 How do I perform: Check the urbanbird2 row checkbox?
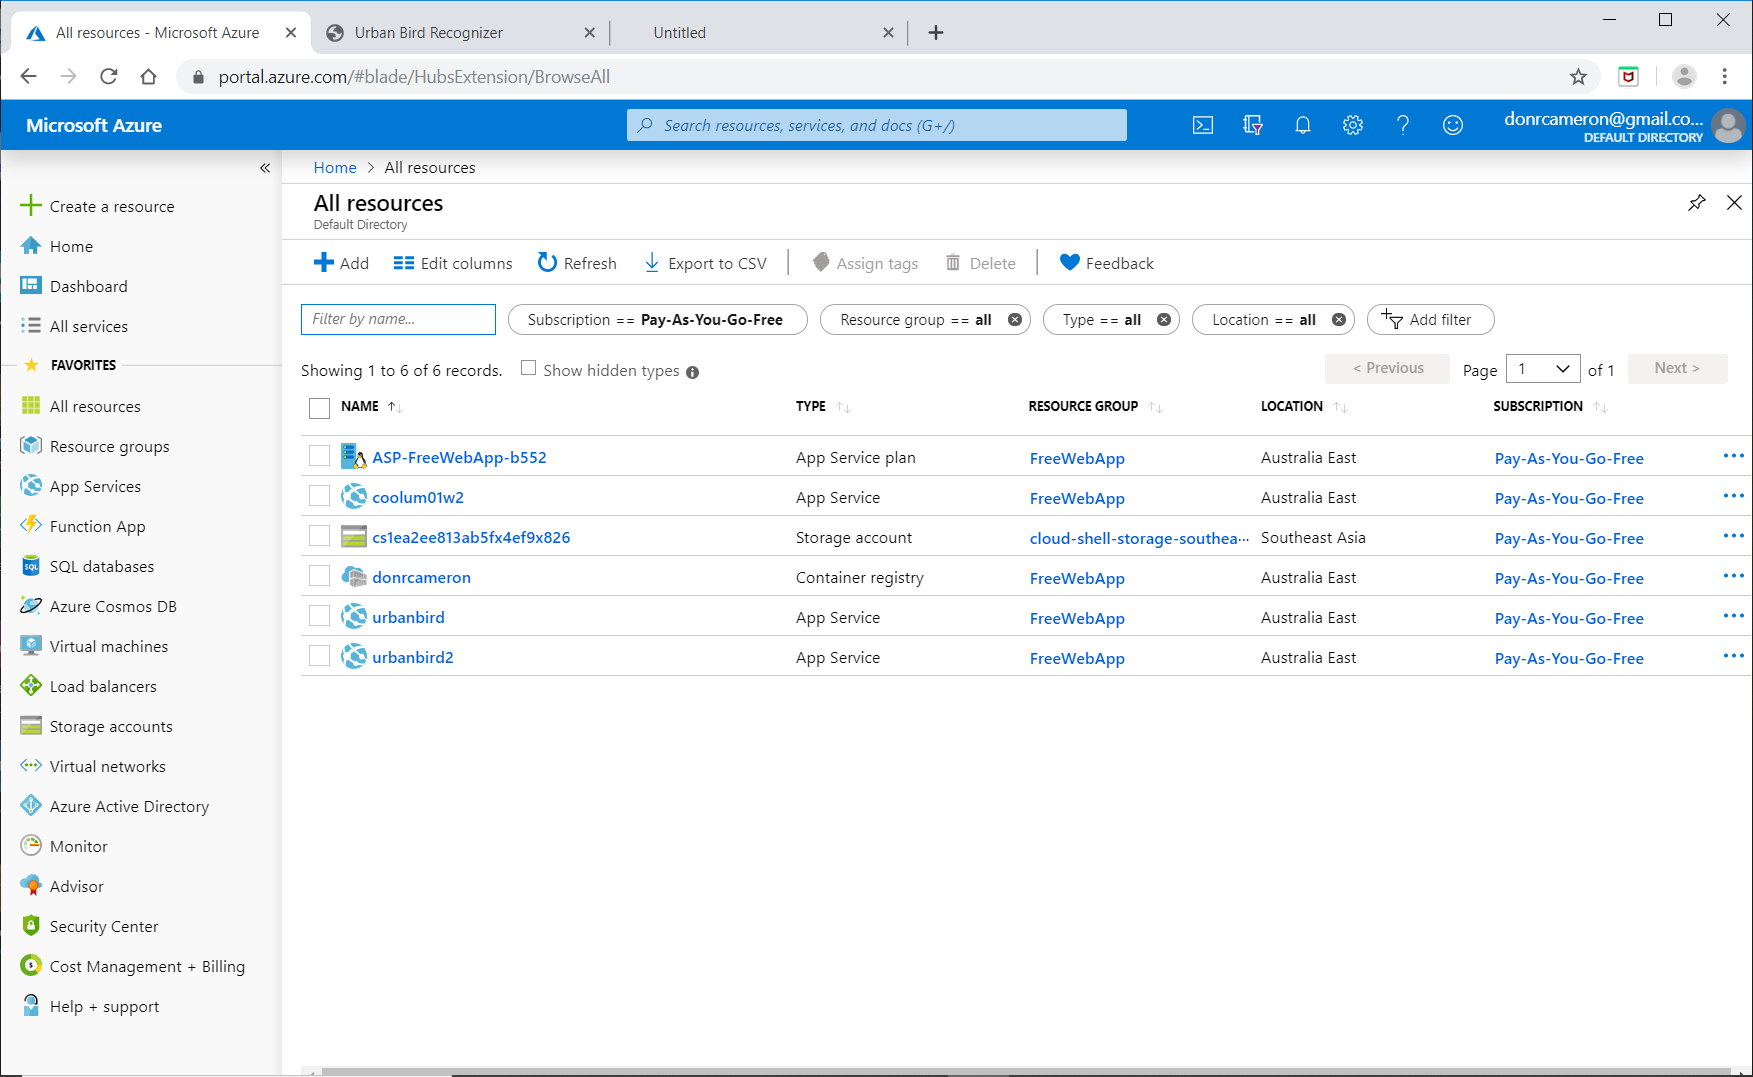point(319,656)
